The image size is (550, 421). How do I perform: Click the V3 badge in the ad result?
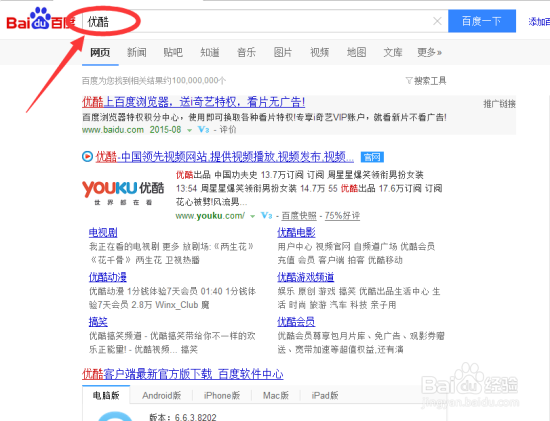click(x=203, y=129)
